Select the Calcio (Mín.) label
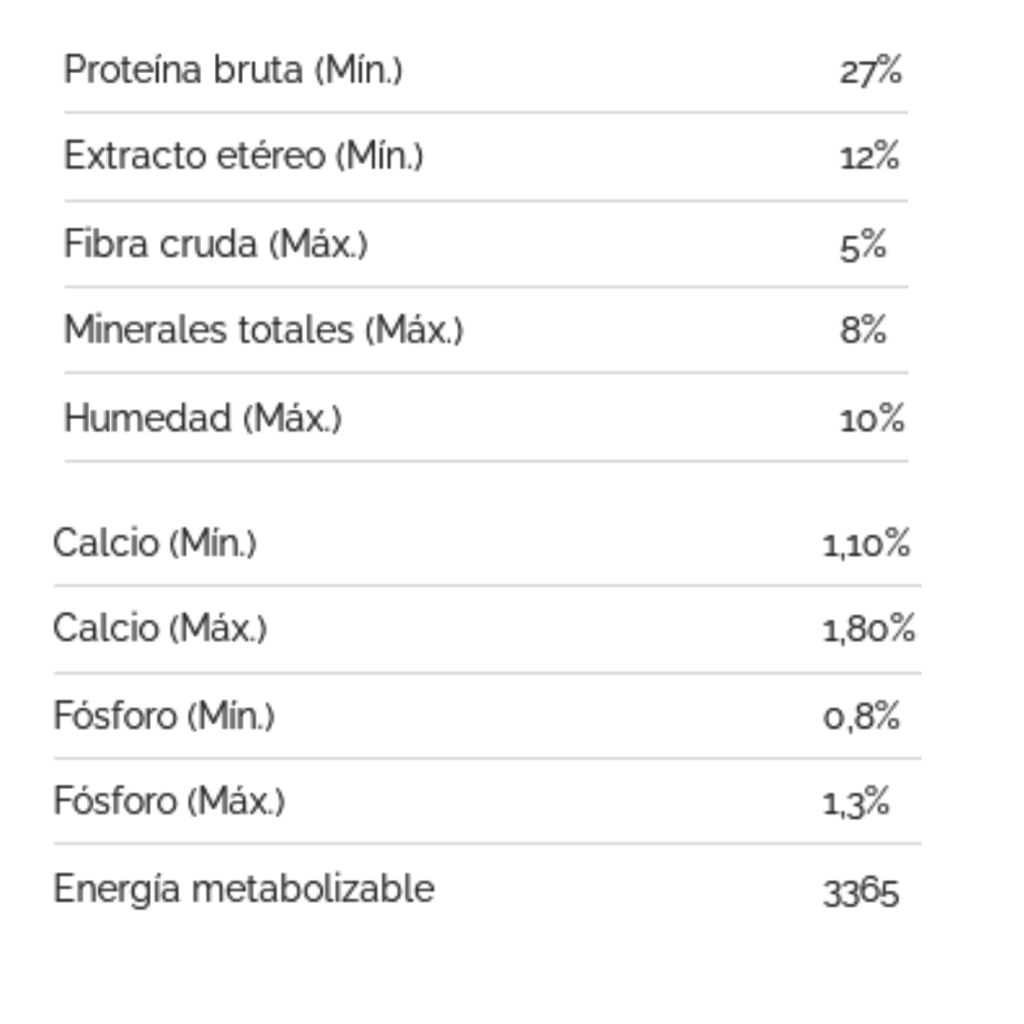Image resolution: width=1024 pixels, height=1024 pixels. coord(155,543)
